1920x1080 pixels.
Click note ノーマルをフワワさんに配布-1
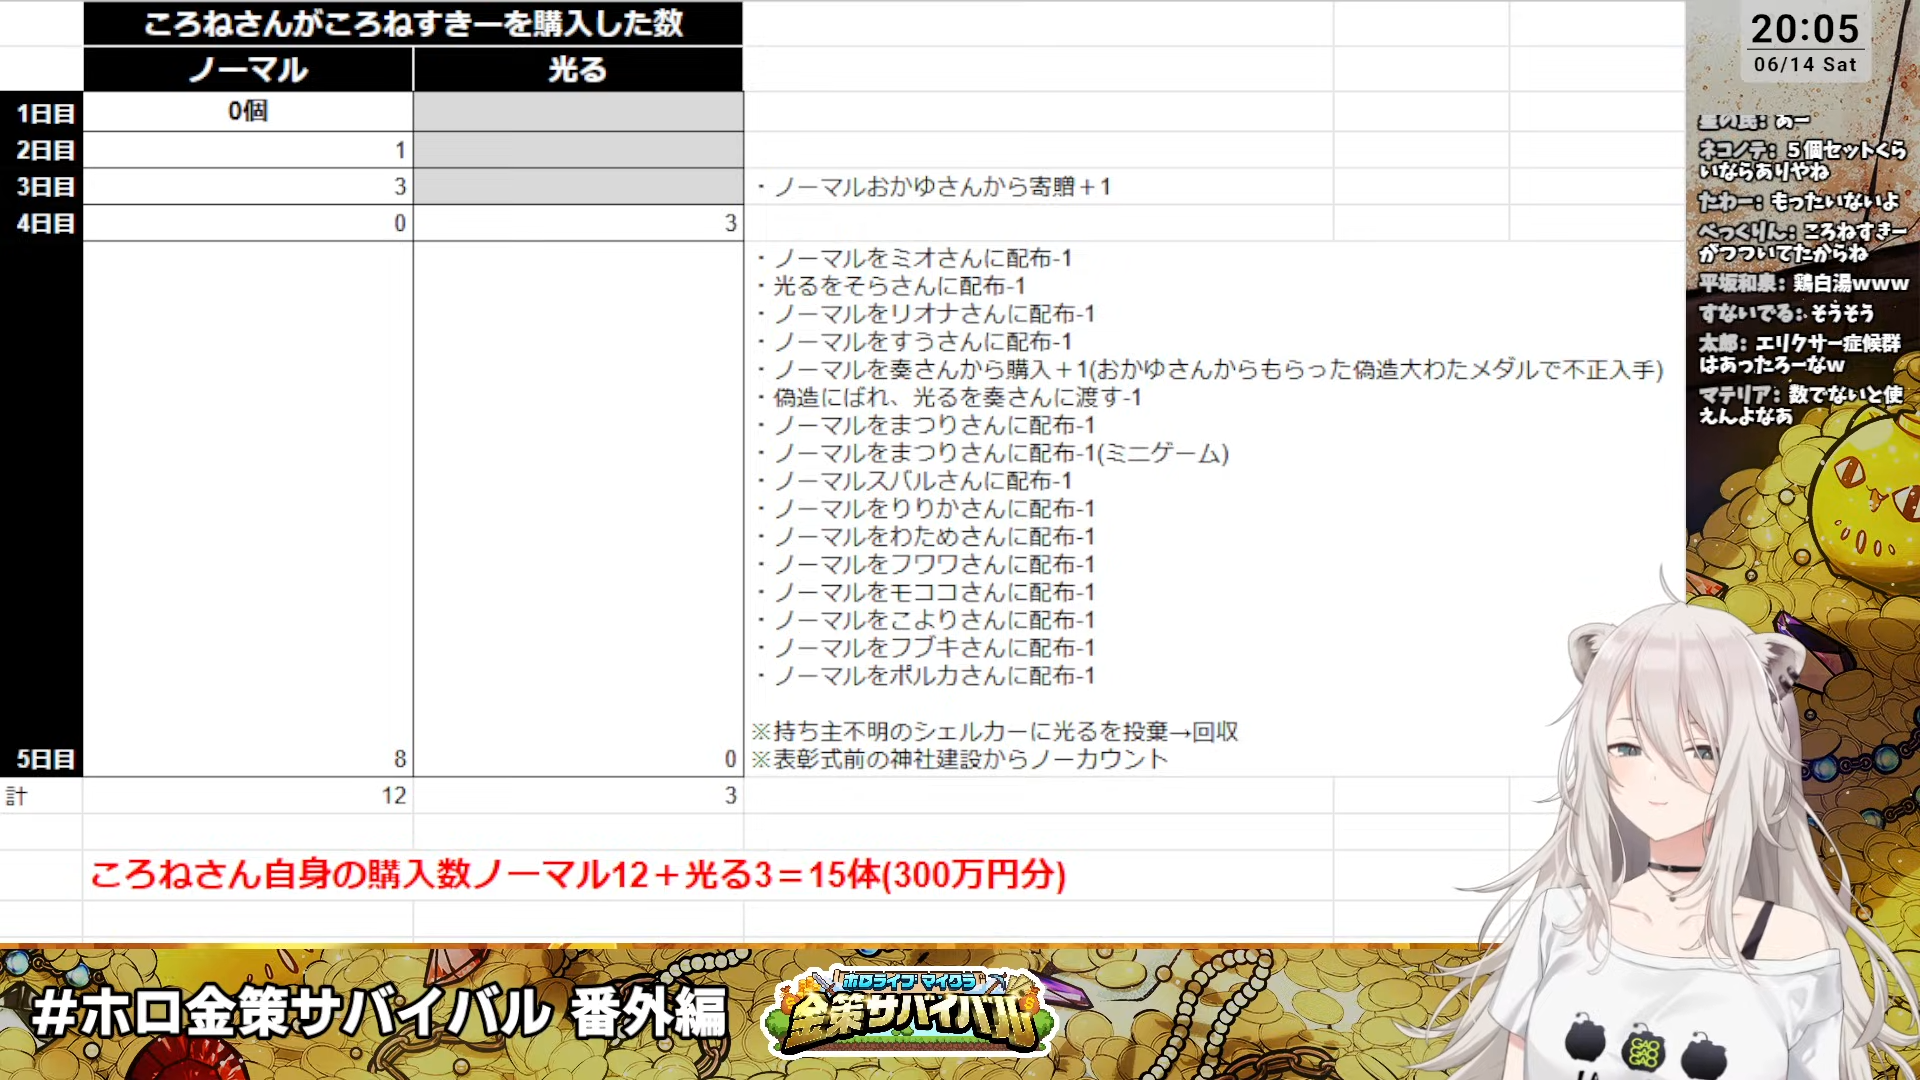(925, 565)
